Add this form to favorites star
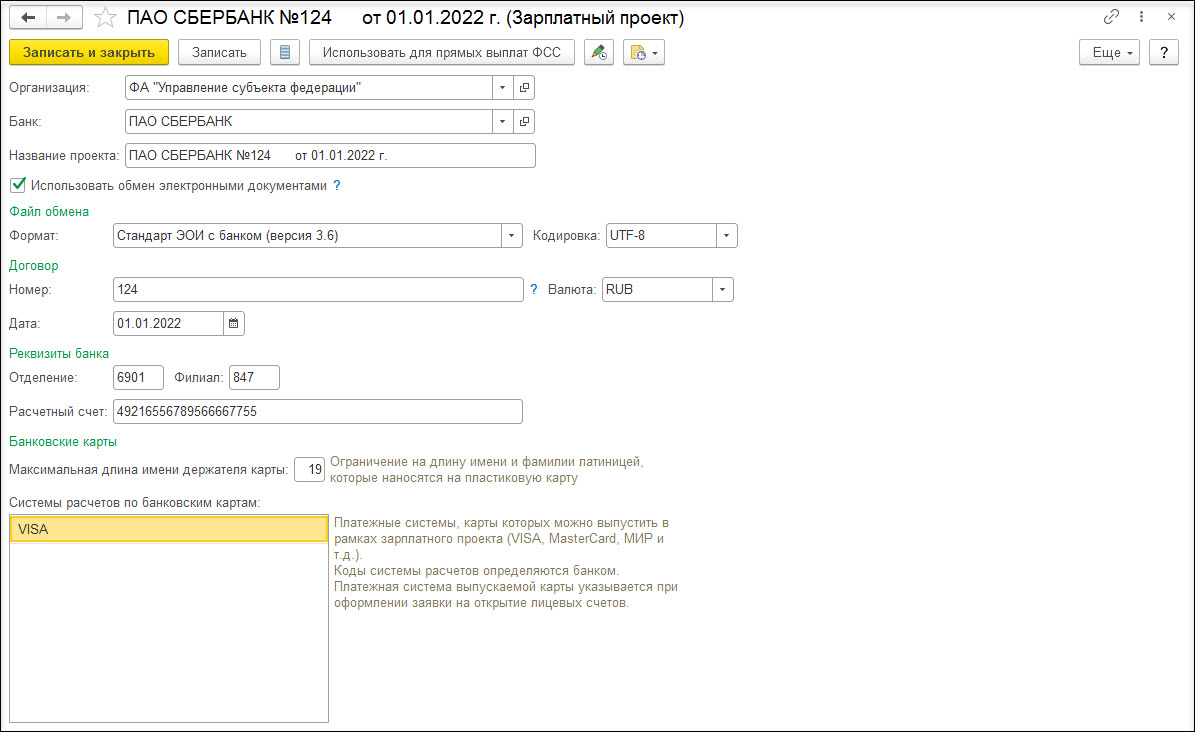 [105, 18]
